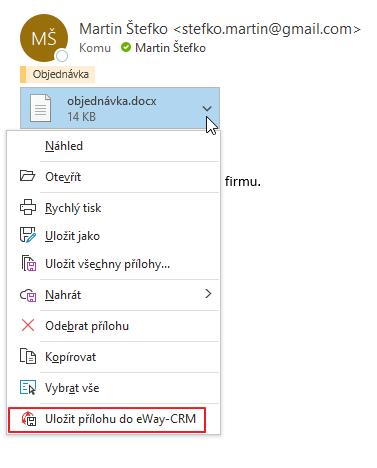Image resolution: width=377 pixels, height=468 pixels.
Task: Click the Nahrát cloud upload icon
Action: (x=28, y=295)
